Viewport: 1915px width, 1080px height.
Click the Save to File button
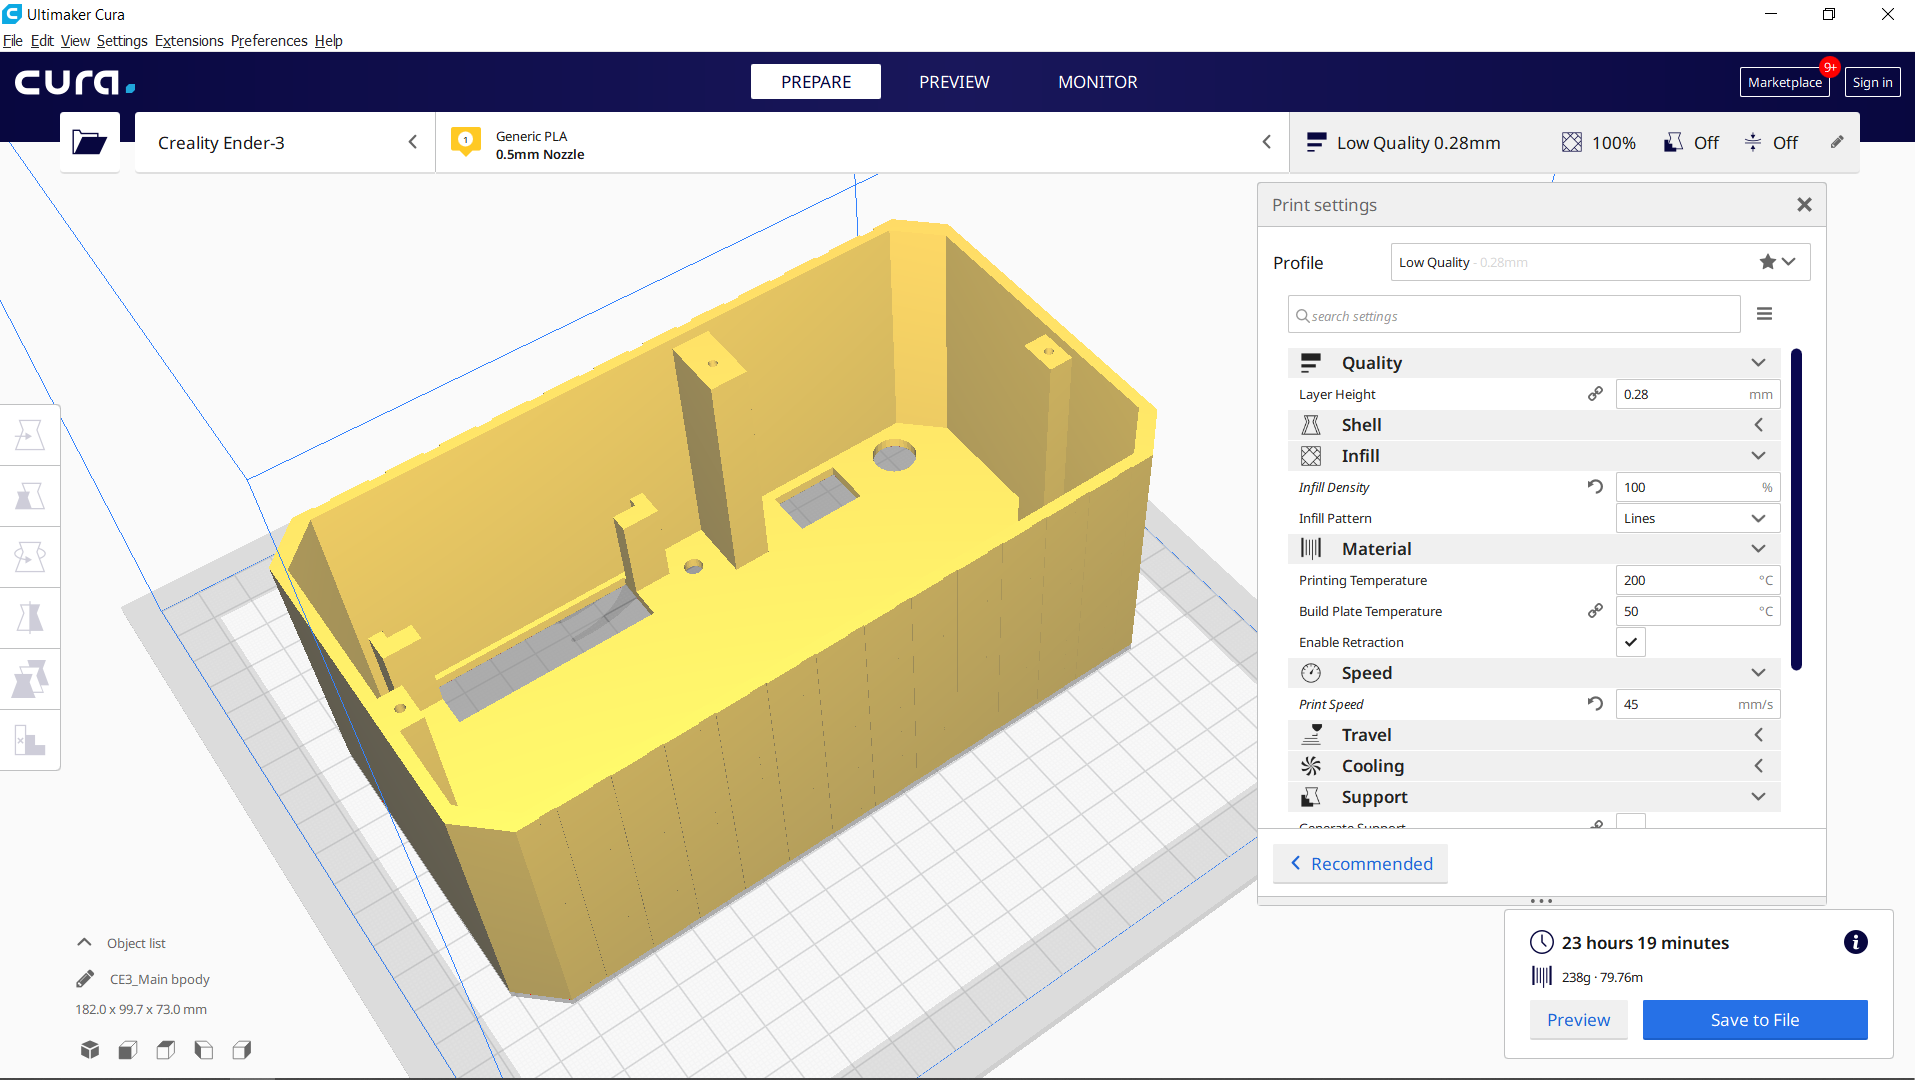[x=1754, y=1020]
